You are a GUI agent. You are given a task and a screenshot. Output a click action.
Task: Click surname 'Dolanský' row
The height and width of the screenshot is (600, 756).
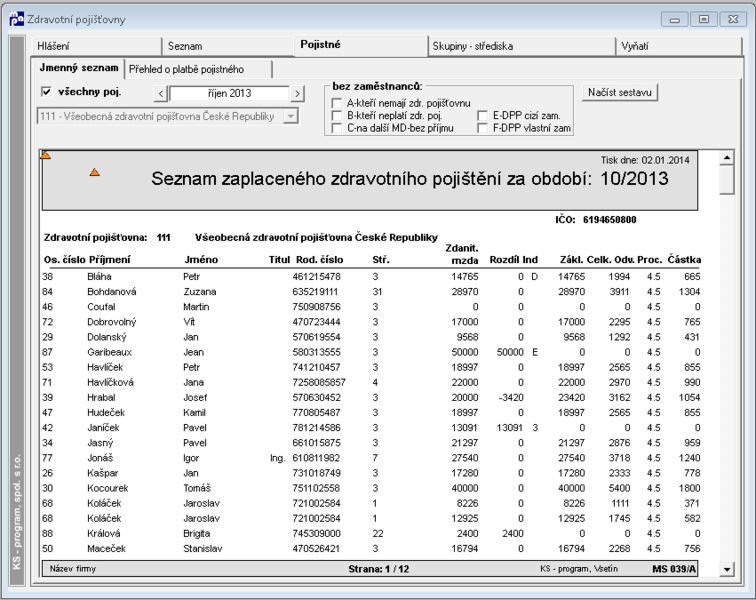tap(107, 337)
